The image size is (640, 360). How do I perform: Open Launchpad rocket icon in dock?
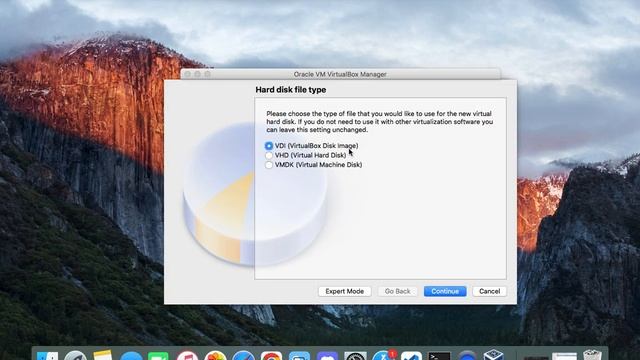75,356
